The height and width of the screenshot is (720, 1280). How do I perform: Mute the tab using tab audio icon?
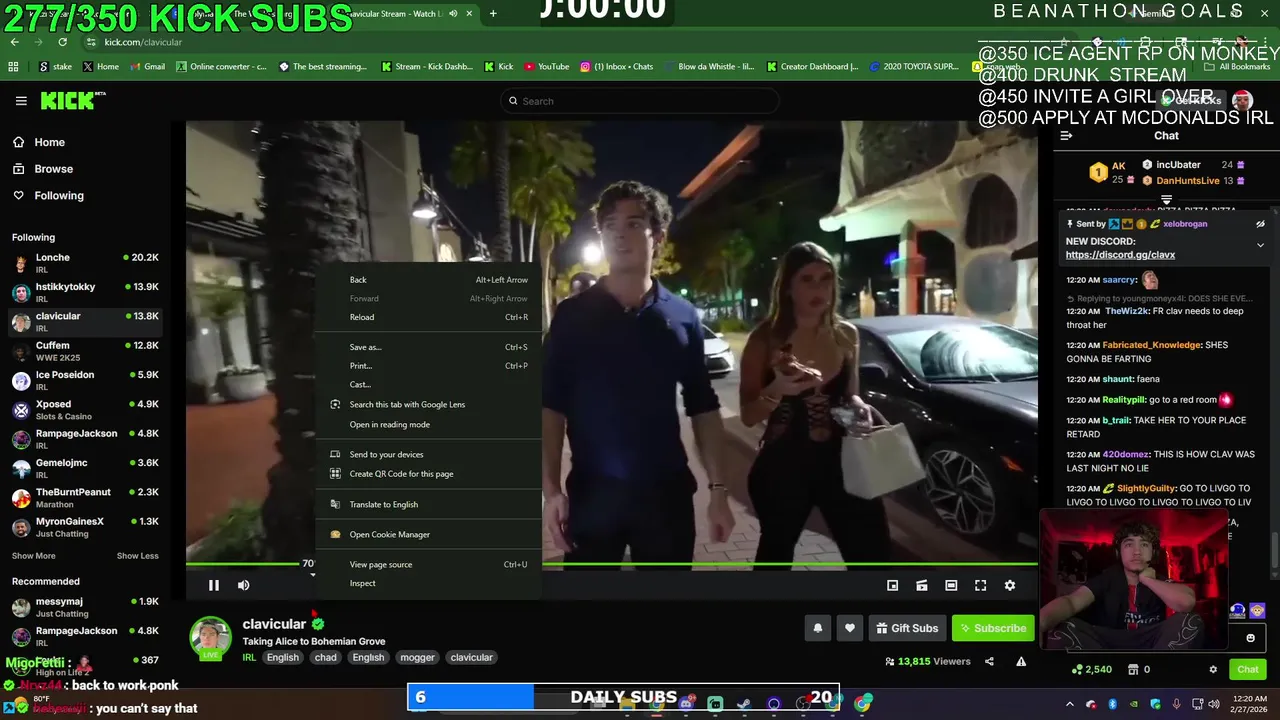453,13
